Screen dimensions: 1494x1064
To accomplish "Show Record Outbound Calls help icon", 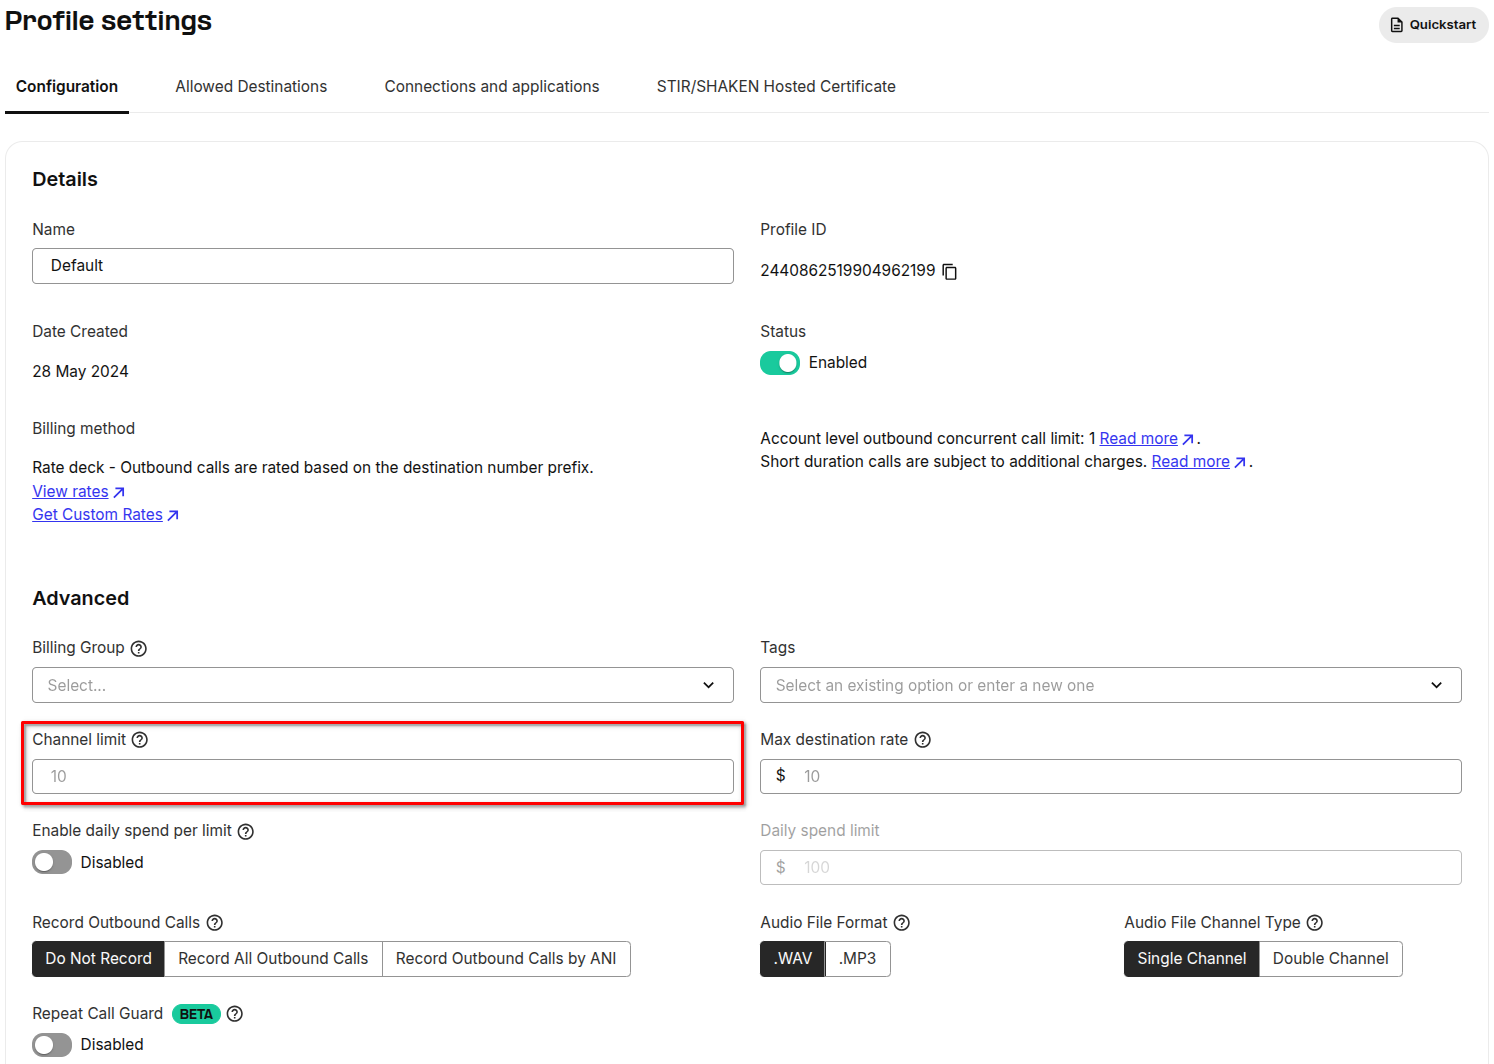I will pos(214,923).
